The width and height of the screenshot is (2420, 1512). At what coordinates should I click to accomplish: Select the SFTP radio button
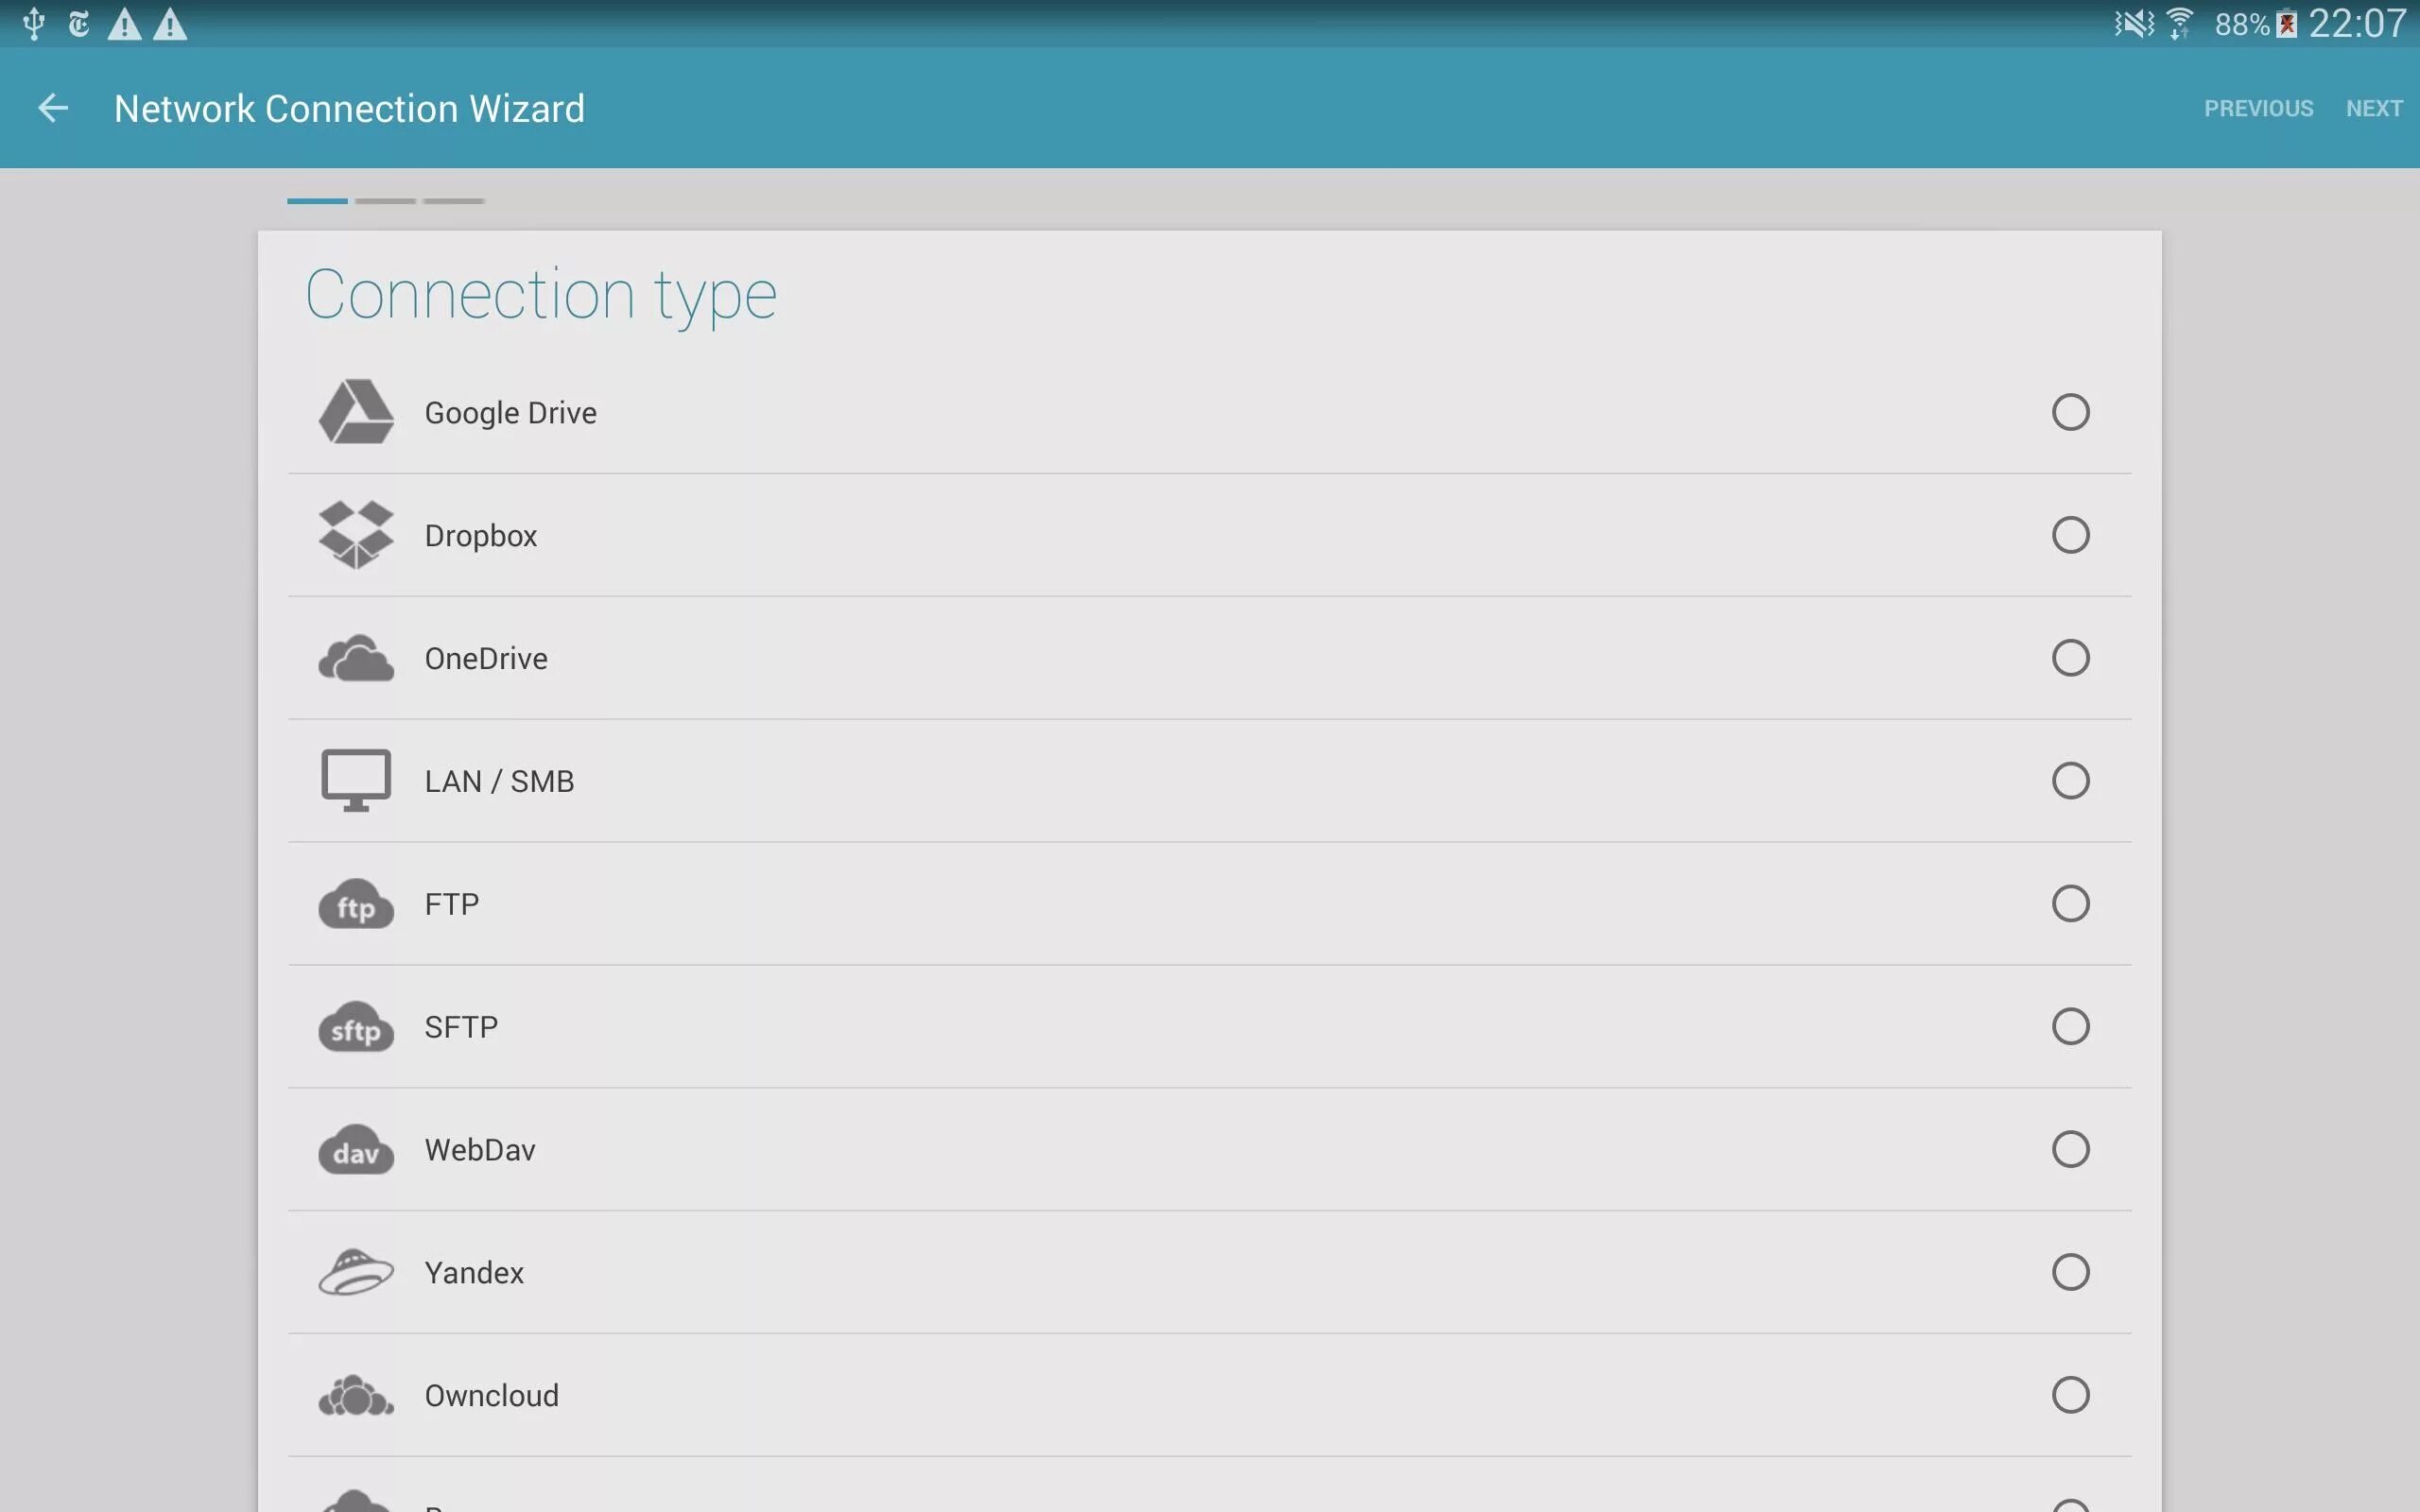pyautogui.click(x=2070, y=1027)
